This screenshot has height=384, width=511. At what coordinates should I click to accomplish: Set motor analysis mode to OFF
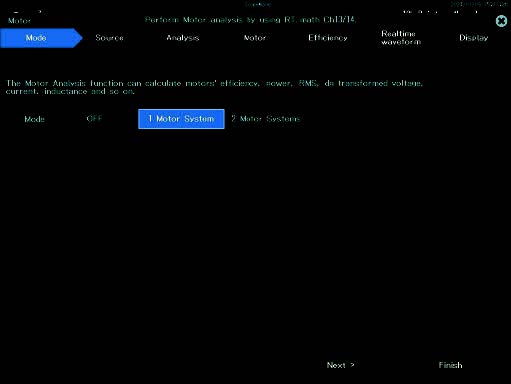click(x=94, y=118)
